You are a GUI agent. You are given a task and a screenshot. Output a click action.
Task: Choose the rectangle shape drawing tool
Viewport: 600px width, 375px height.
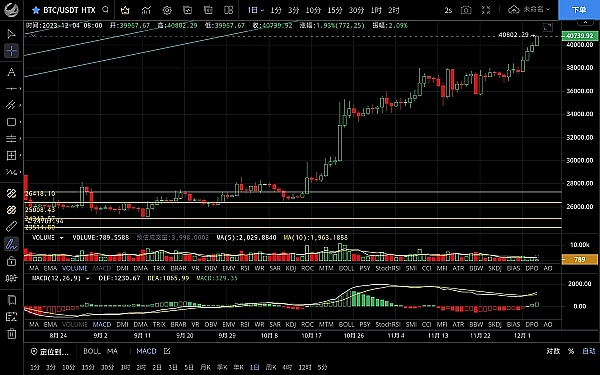tap(11, 122)
